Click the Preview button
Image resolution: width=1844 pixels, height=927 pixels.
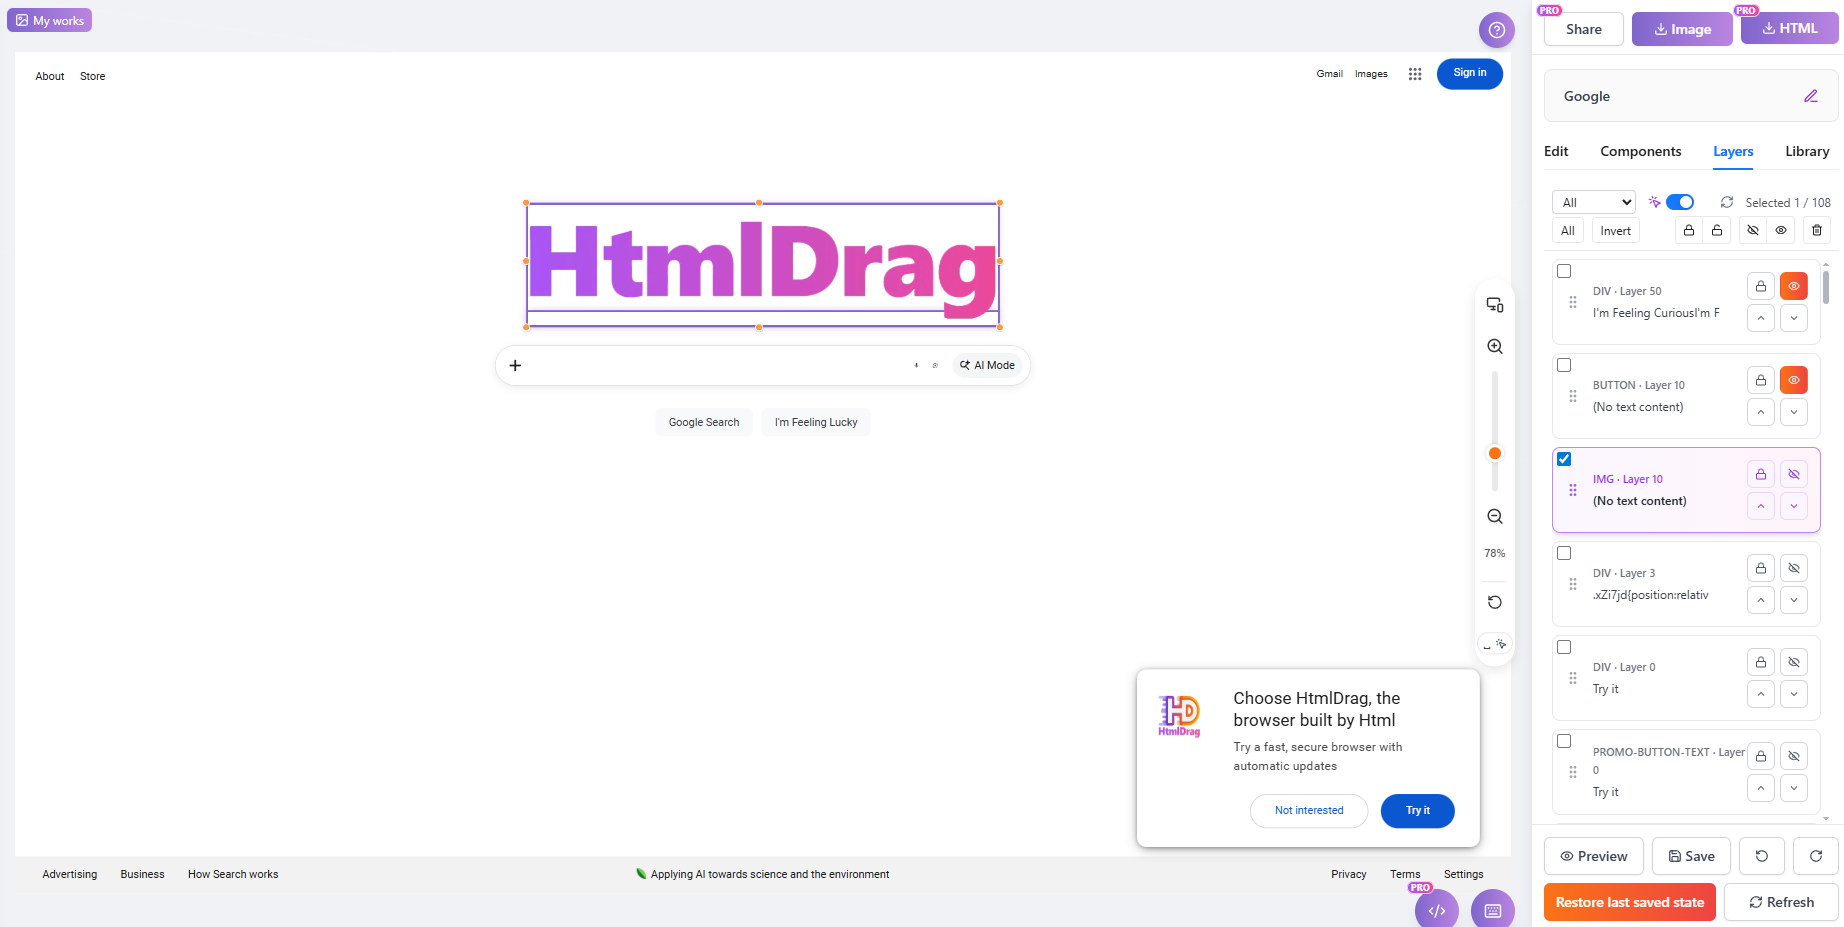pos(1593,856)
